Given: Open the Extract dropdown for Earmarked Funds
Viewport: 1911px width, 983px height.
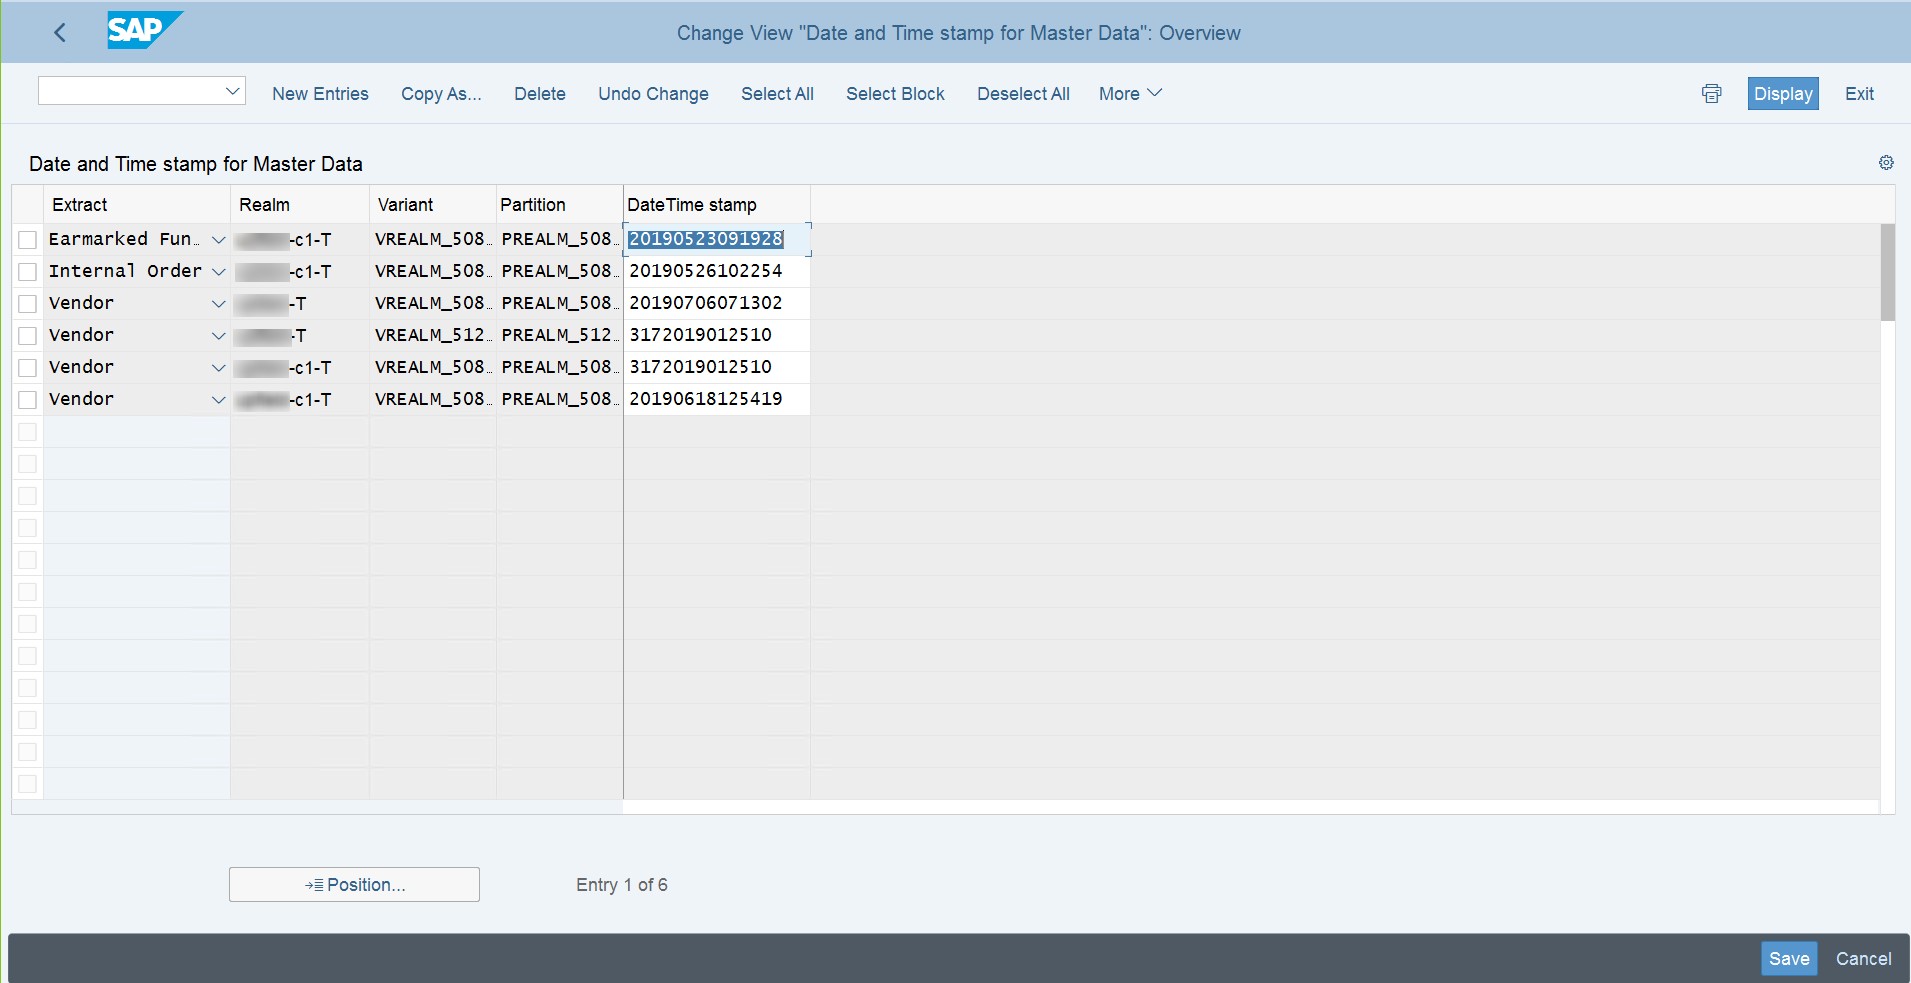Looking at the screenshot, I should (x=218, y=240).
